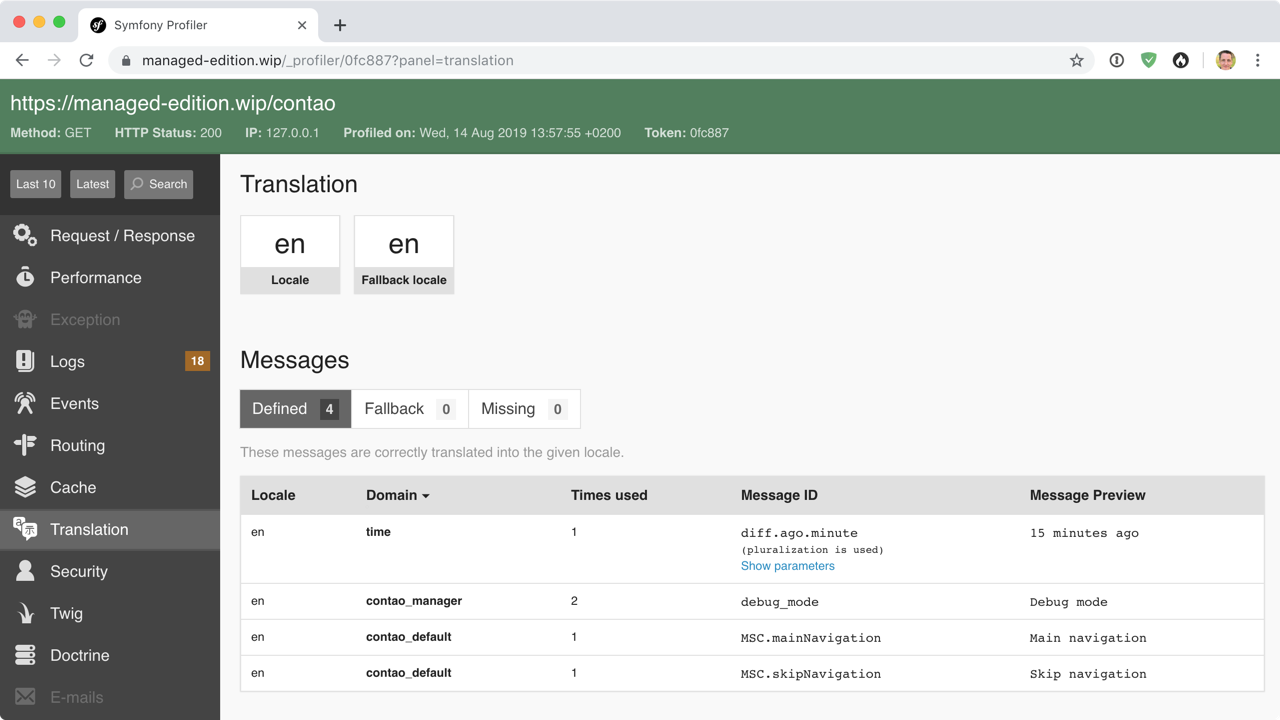Switch to the Defined messages tab
This screenshot has width=1280, height=720.
[296, 409]
